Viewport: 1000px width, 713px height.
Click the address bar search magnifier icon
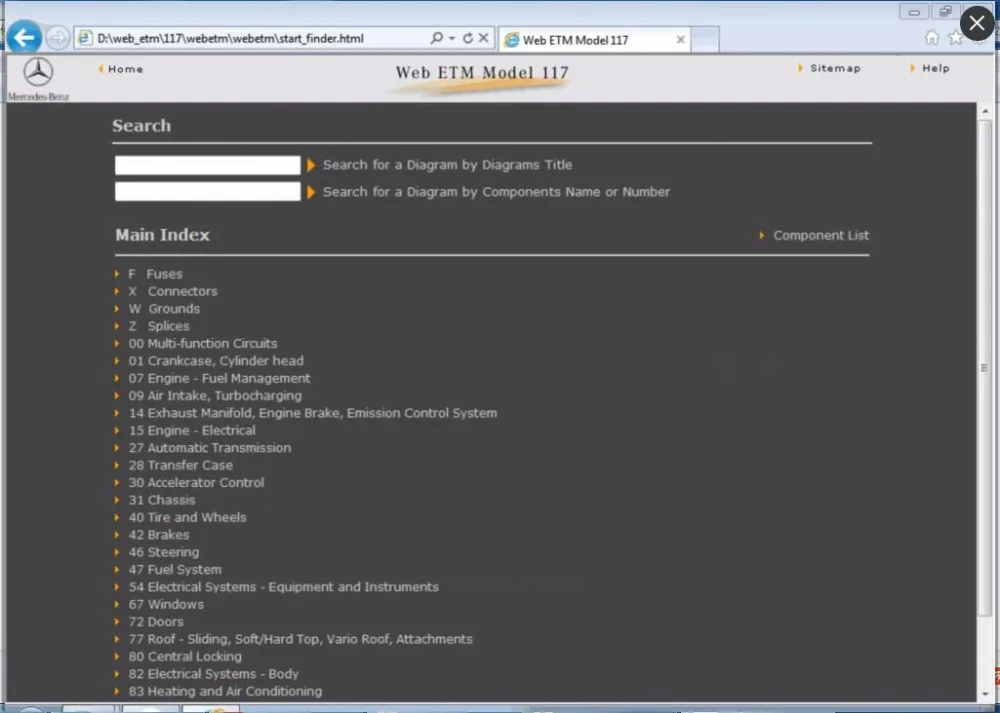pos(437,38)
